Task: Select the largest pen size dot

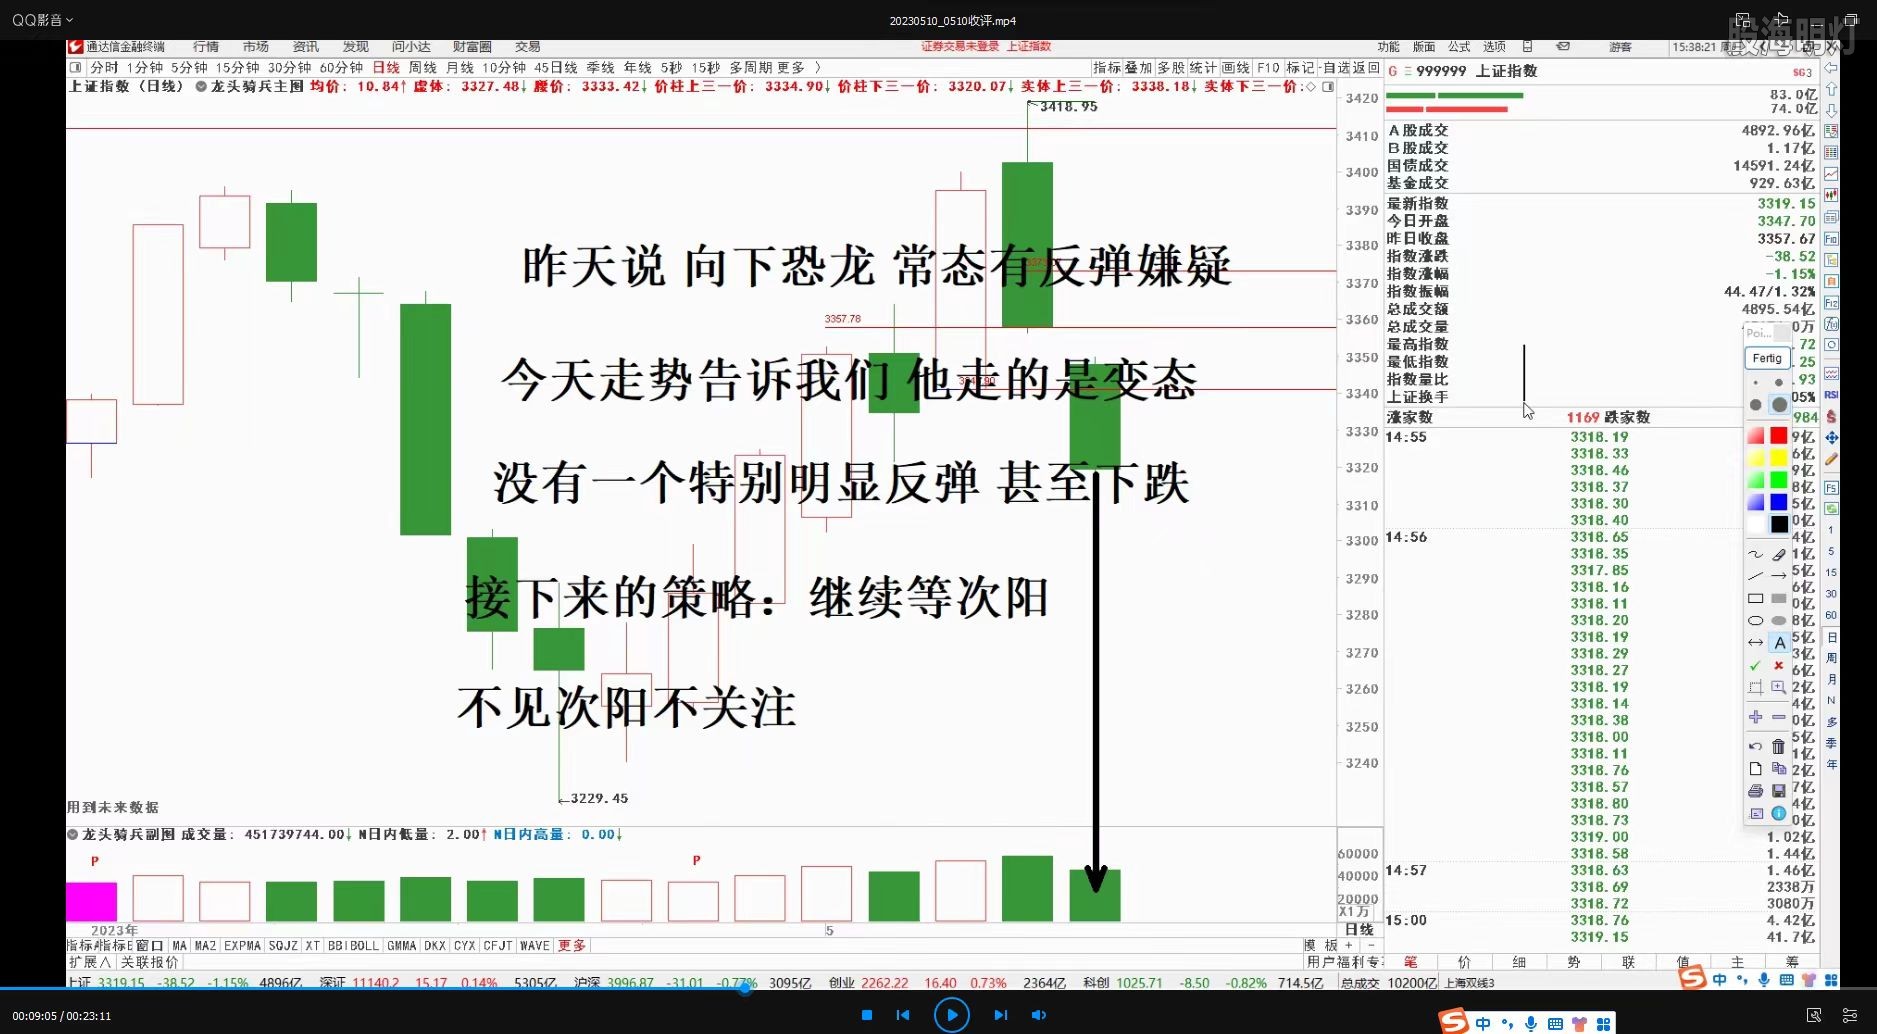Action: pyautogui.click(x=1779, y=405)
